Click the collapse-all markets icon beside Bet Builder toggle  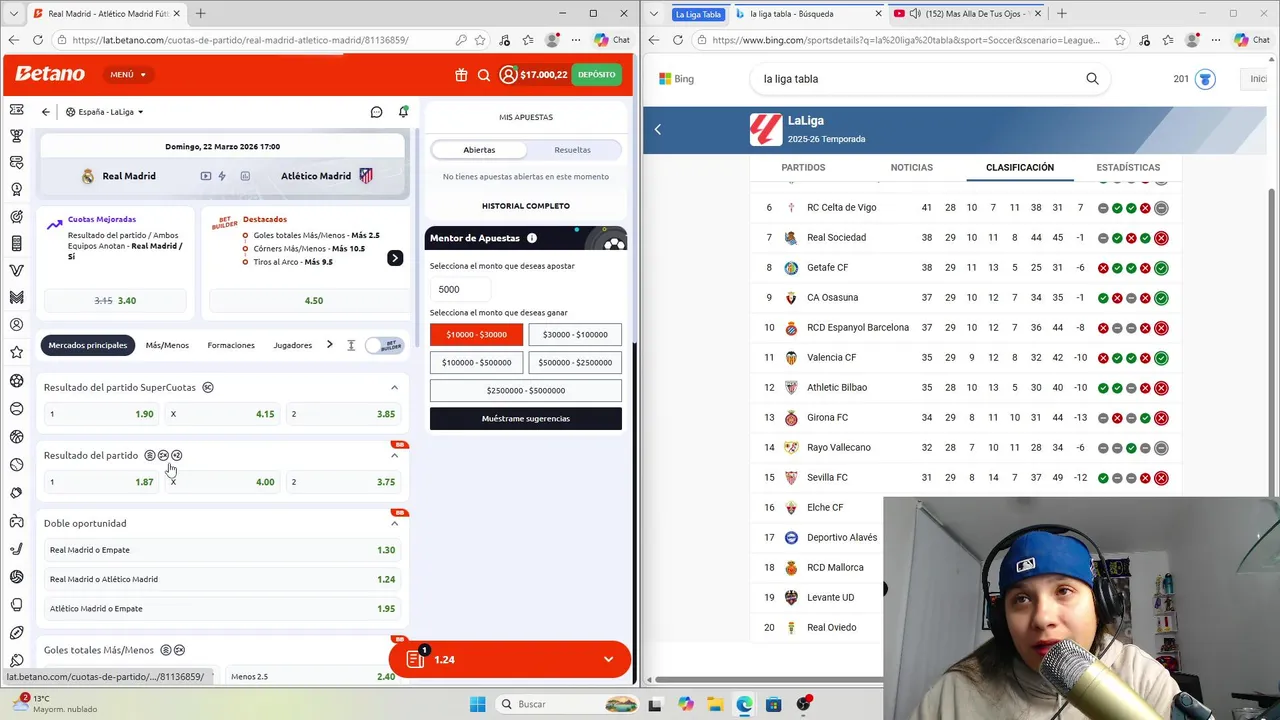[x=351, y=345]
